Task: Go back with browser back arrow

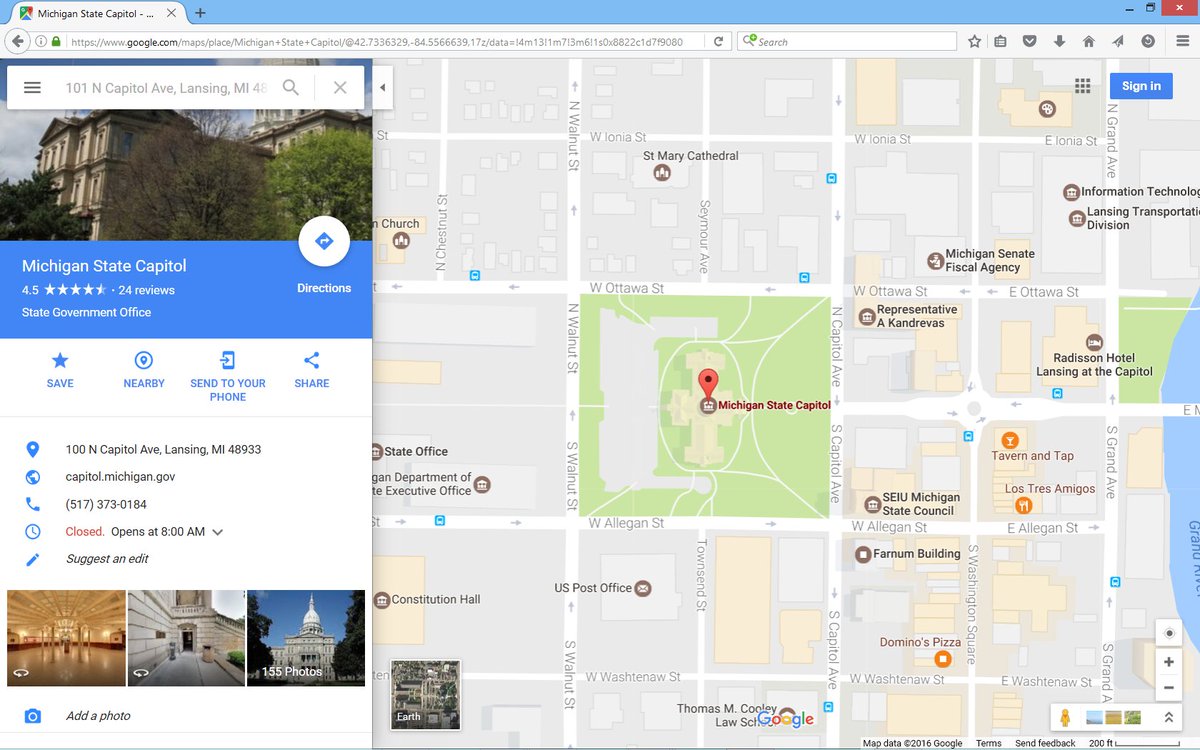Action: (x=17, y=42)
